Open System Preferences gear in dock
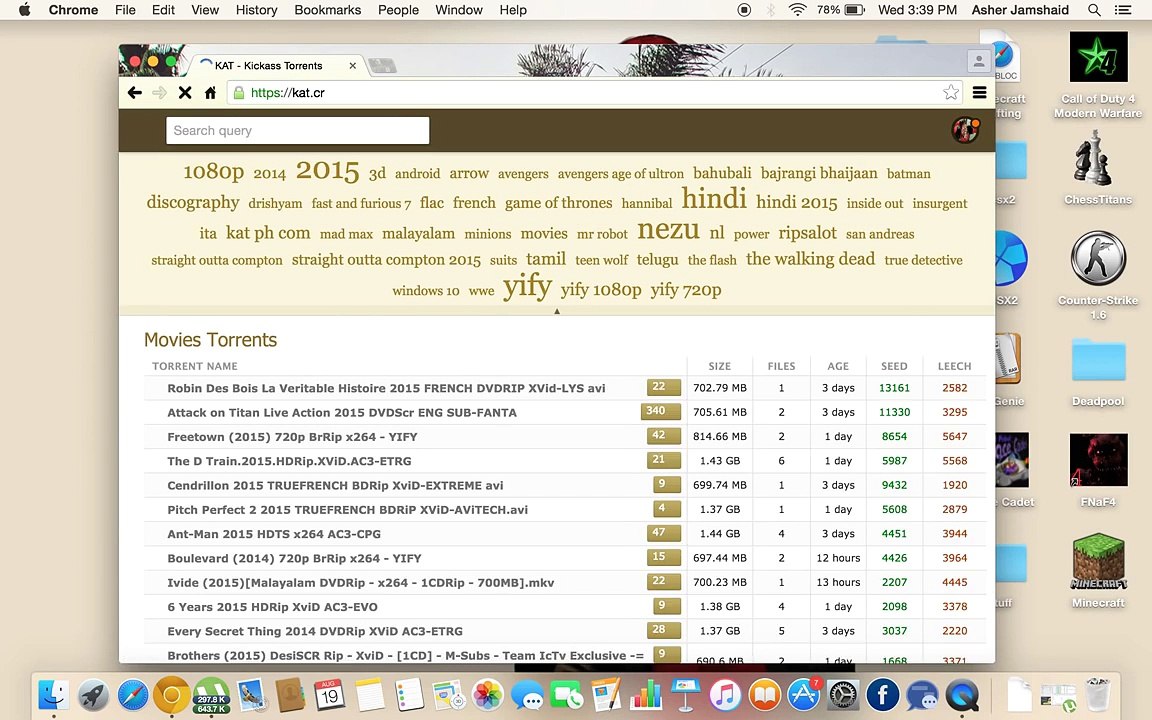 point(843,694)
